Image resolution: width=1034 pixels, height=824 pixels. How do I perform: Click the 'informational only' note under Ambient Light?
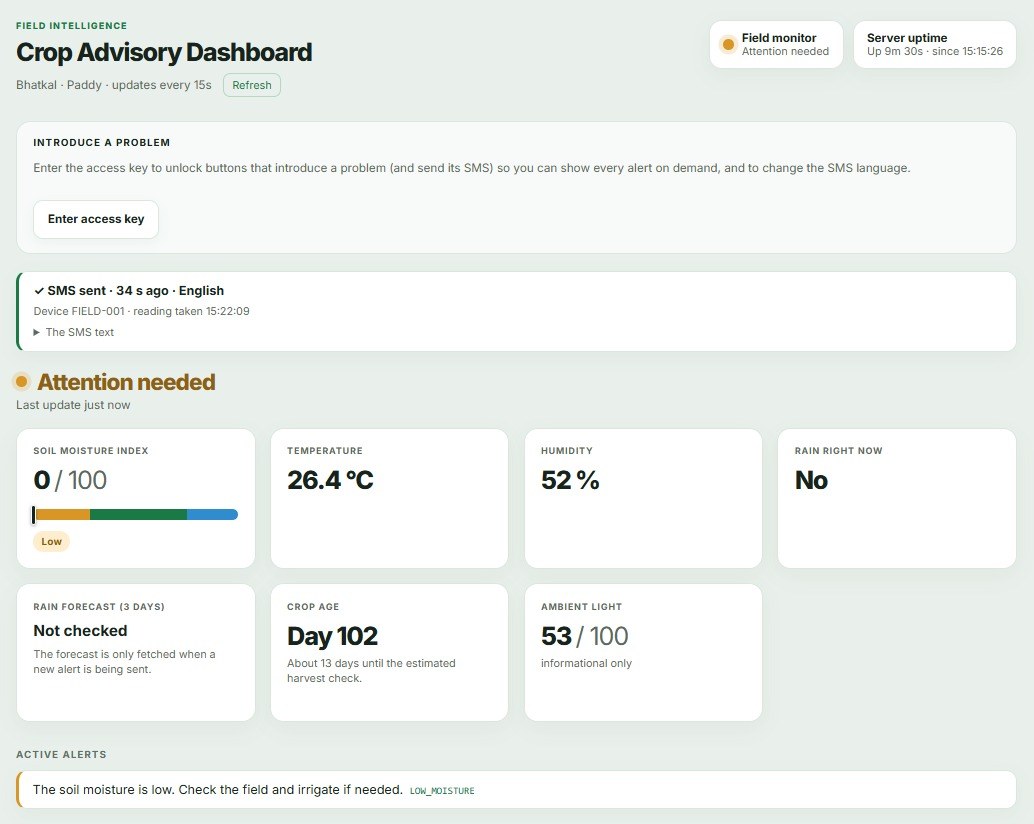[586, 663]
